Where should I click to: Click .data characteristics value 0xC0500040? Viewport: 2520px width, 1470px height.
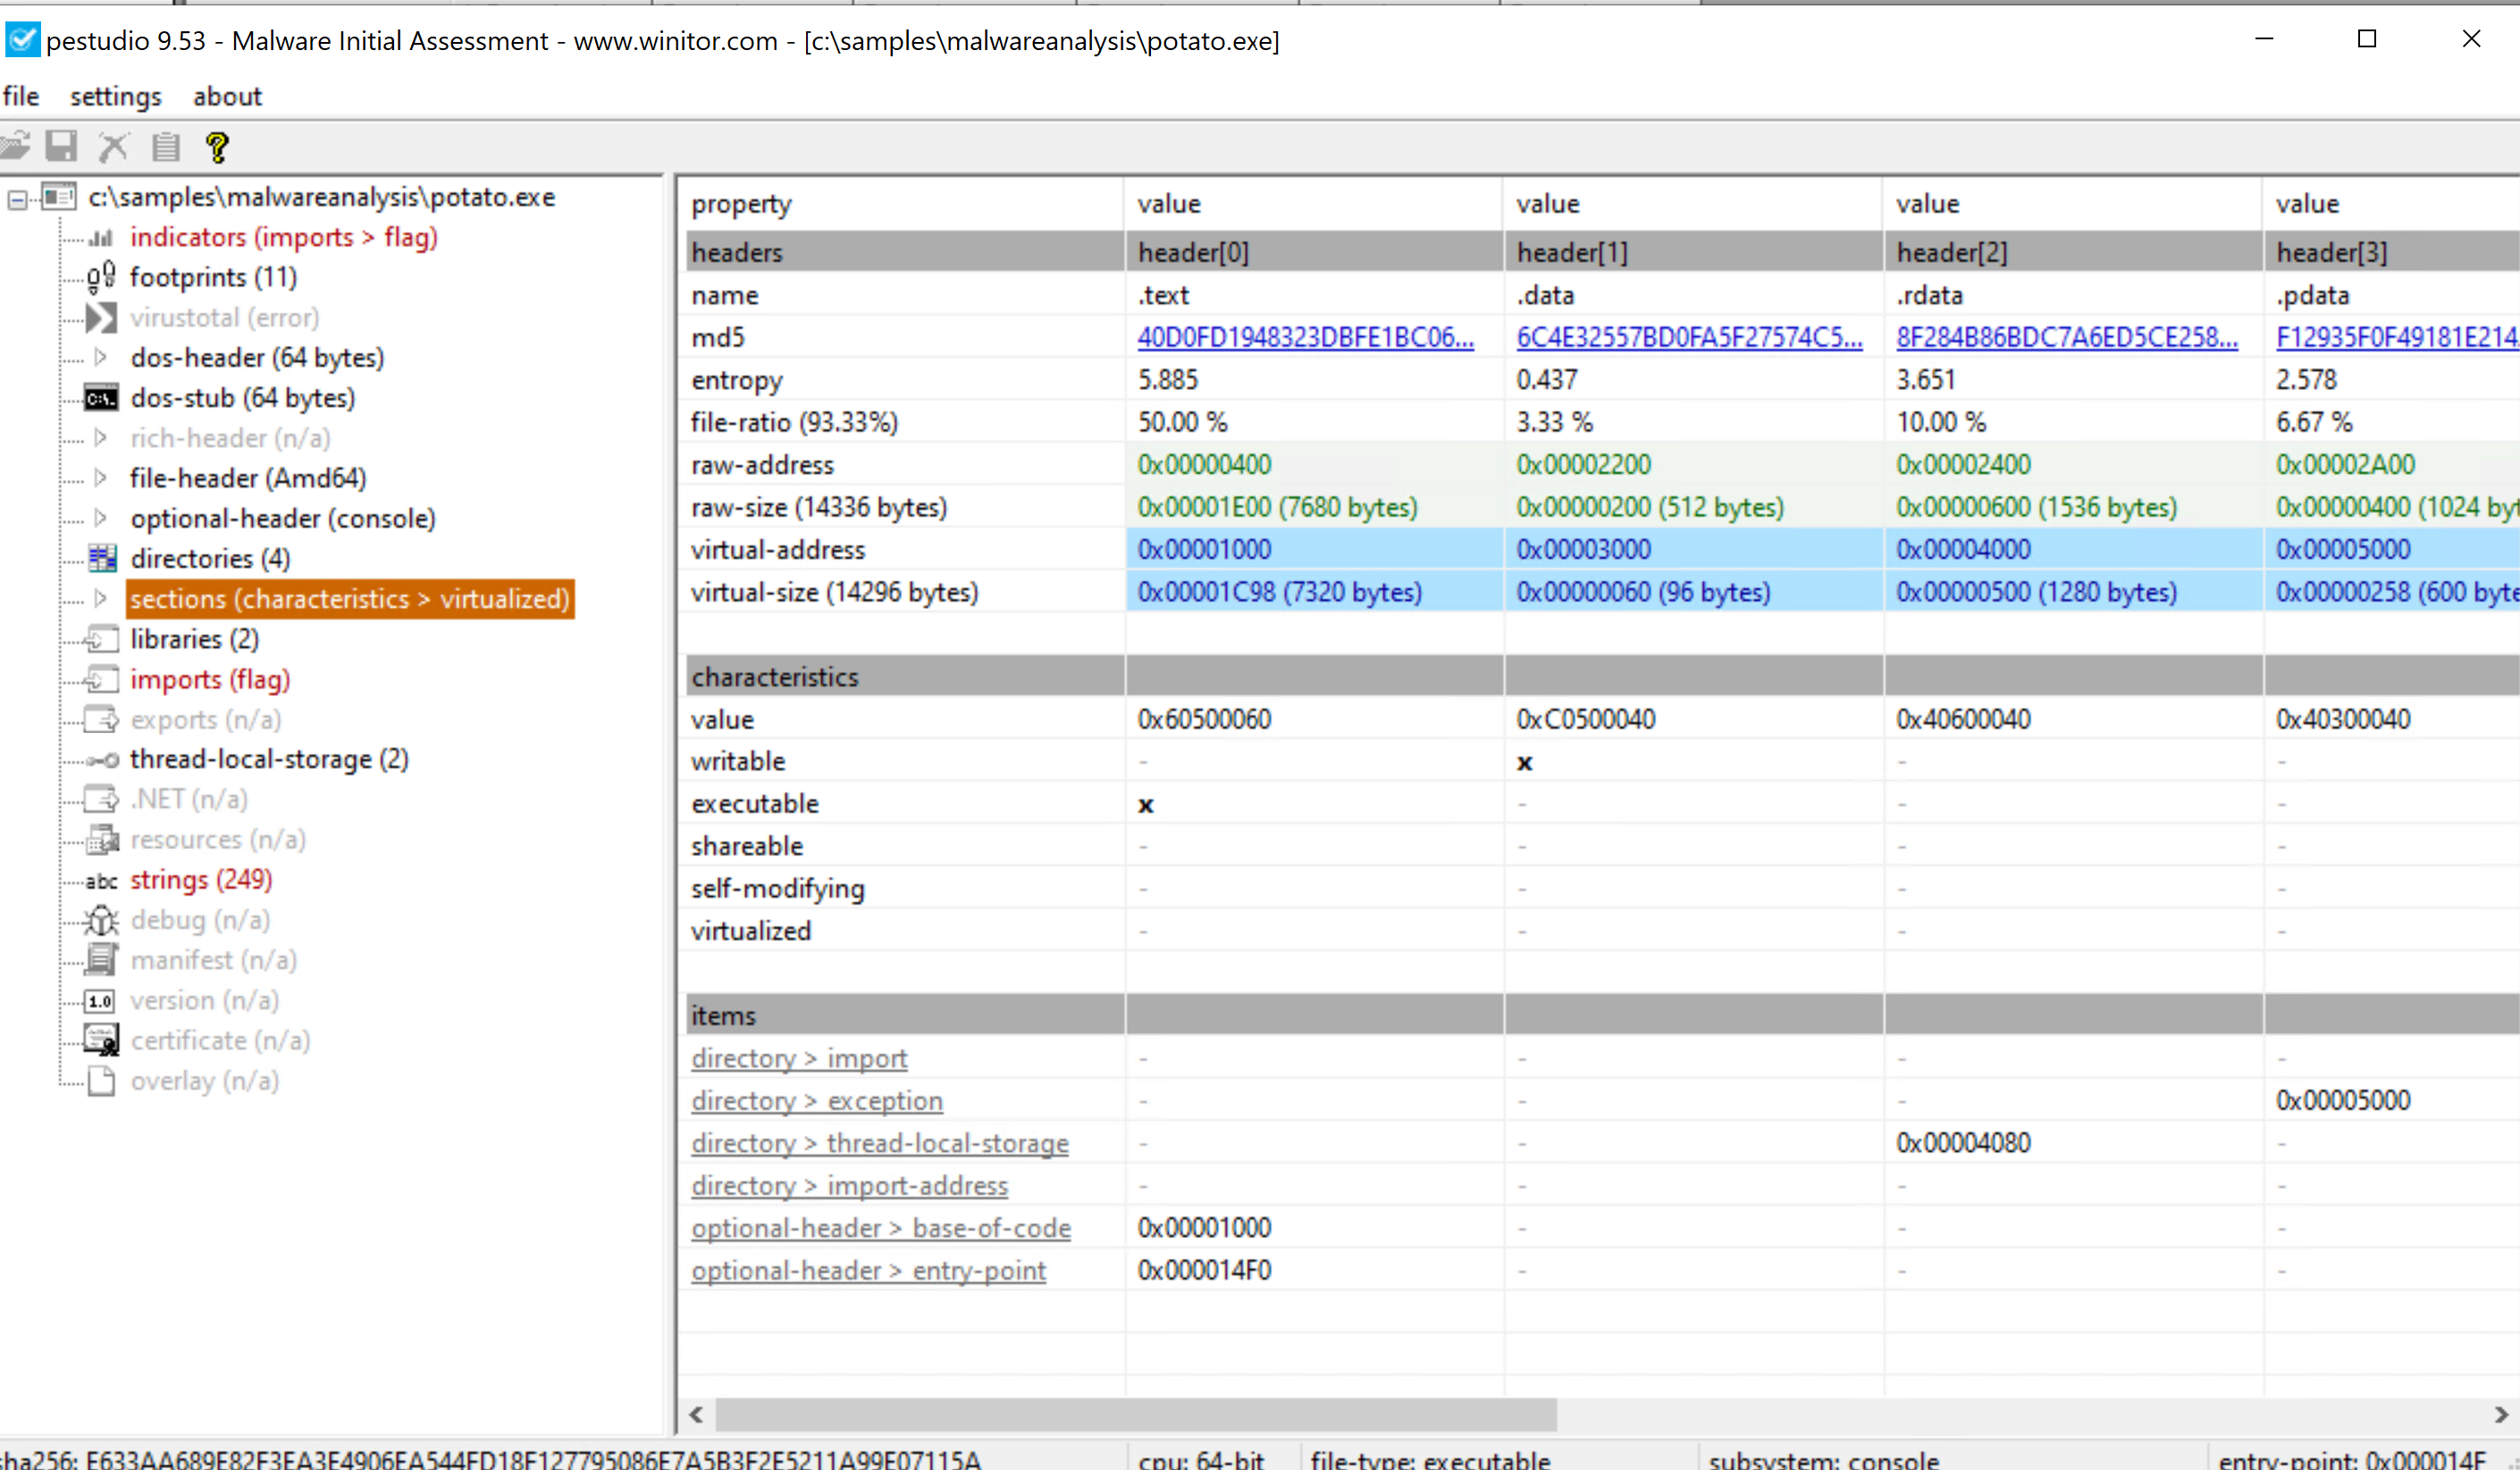(1585, 719)
